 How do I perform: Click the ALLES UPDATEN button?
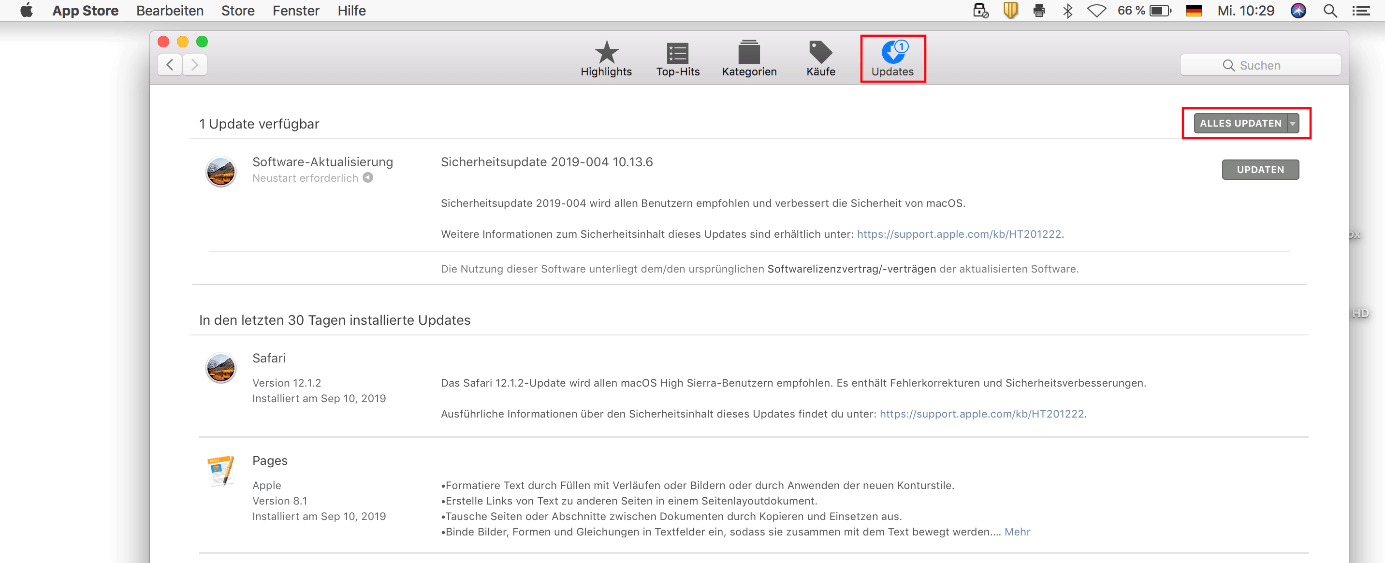(1240, 124)
